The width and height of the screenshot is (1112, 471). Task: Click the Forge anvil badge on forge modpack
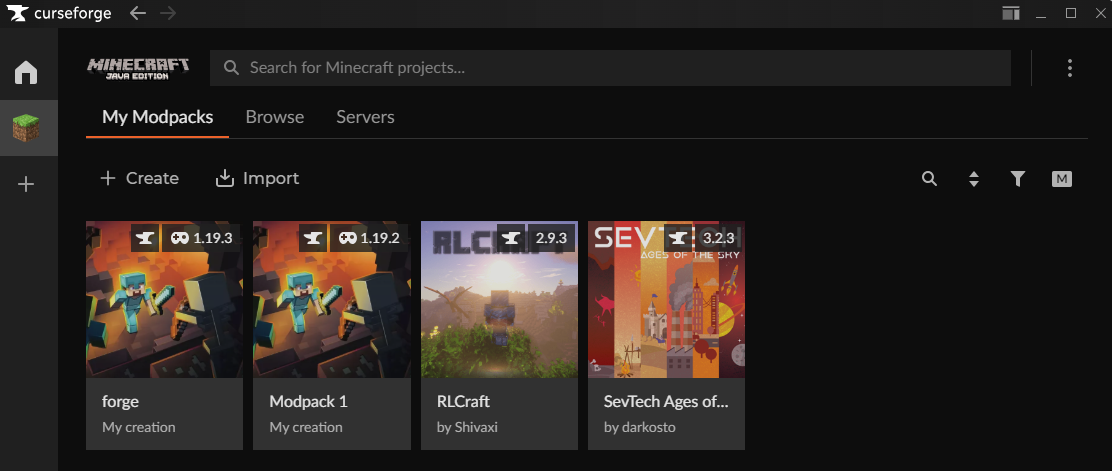[145, 238]
